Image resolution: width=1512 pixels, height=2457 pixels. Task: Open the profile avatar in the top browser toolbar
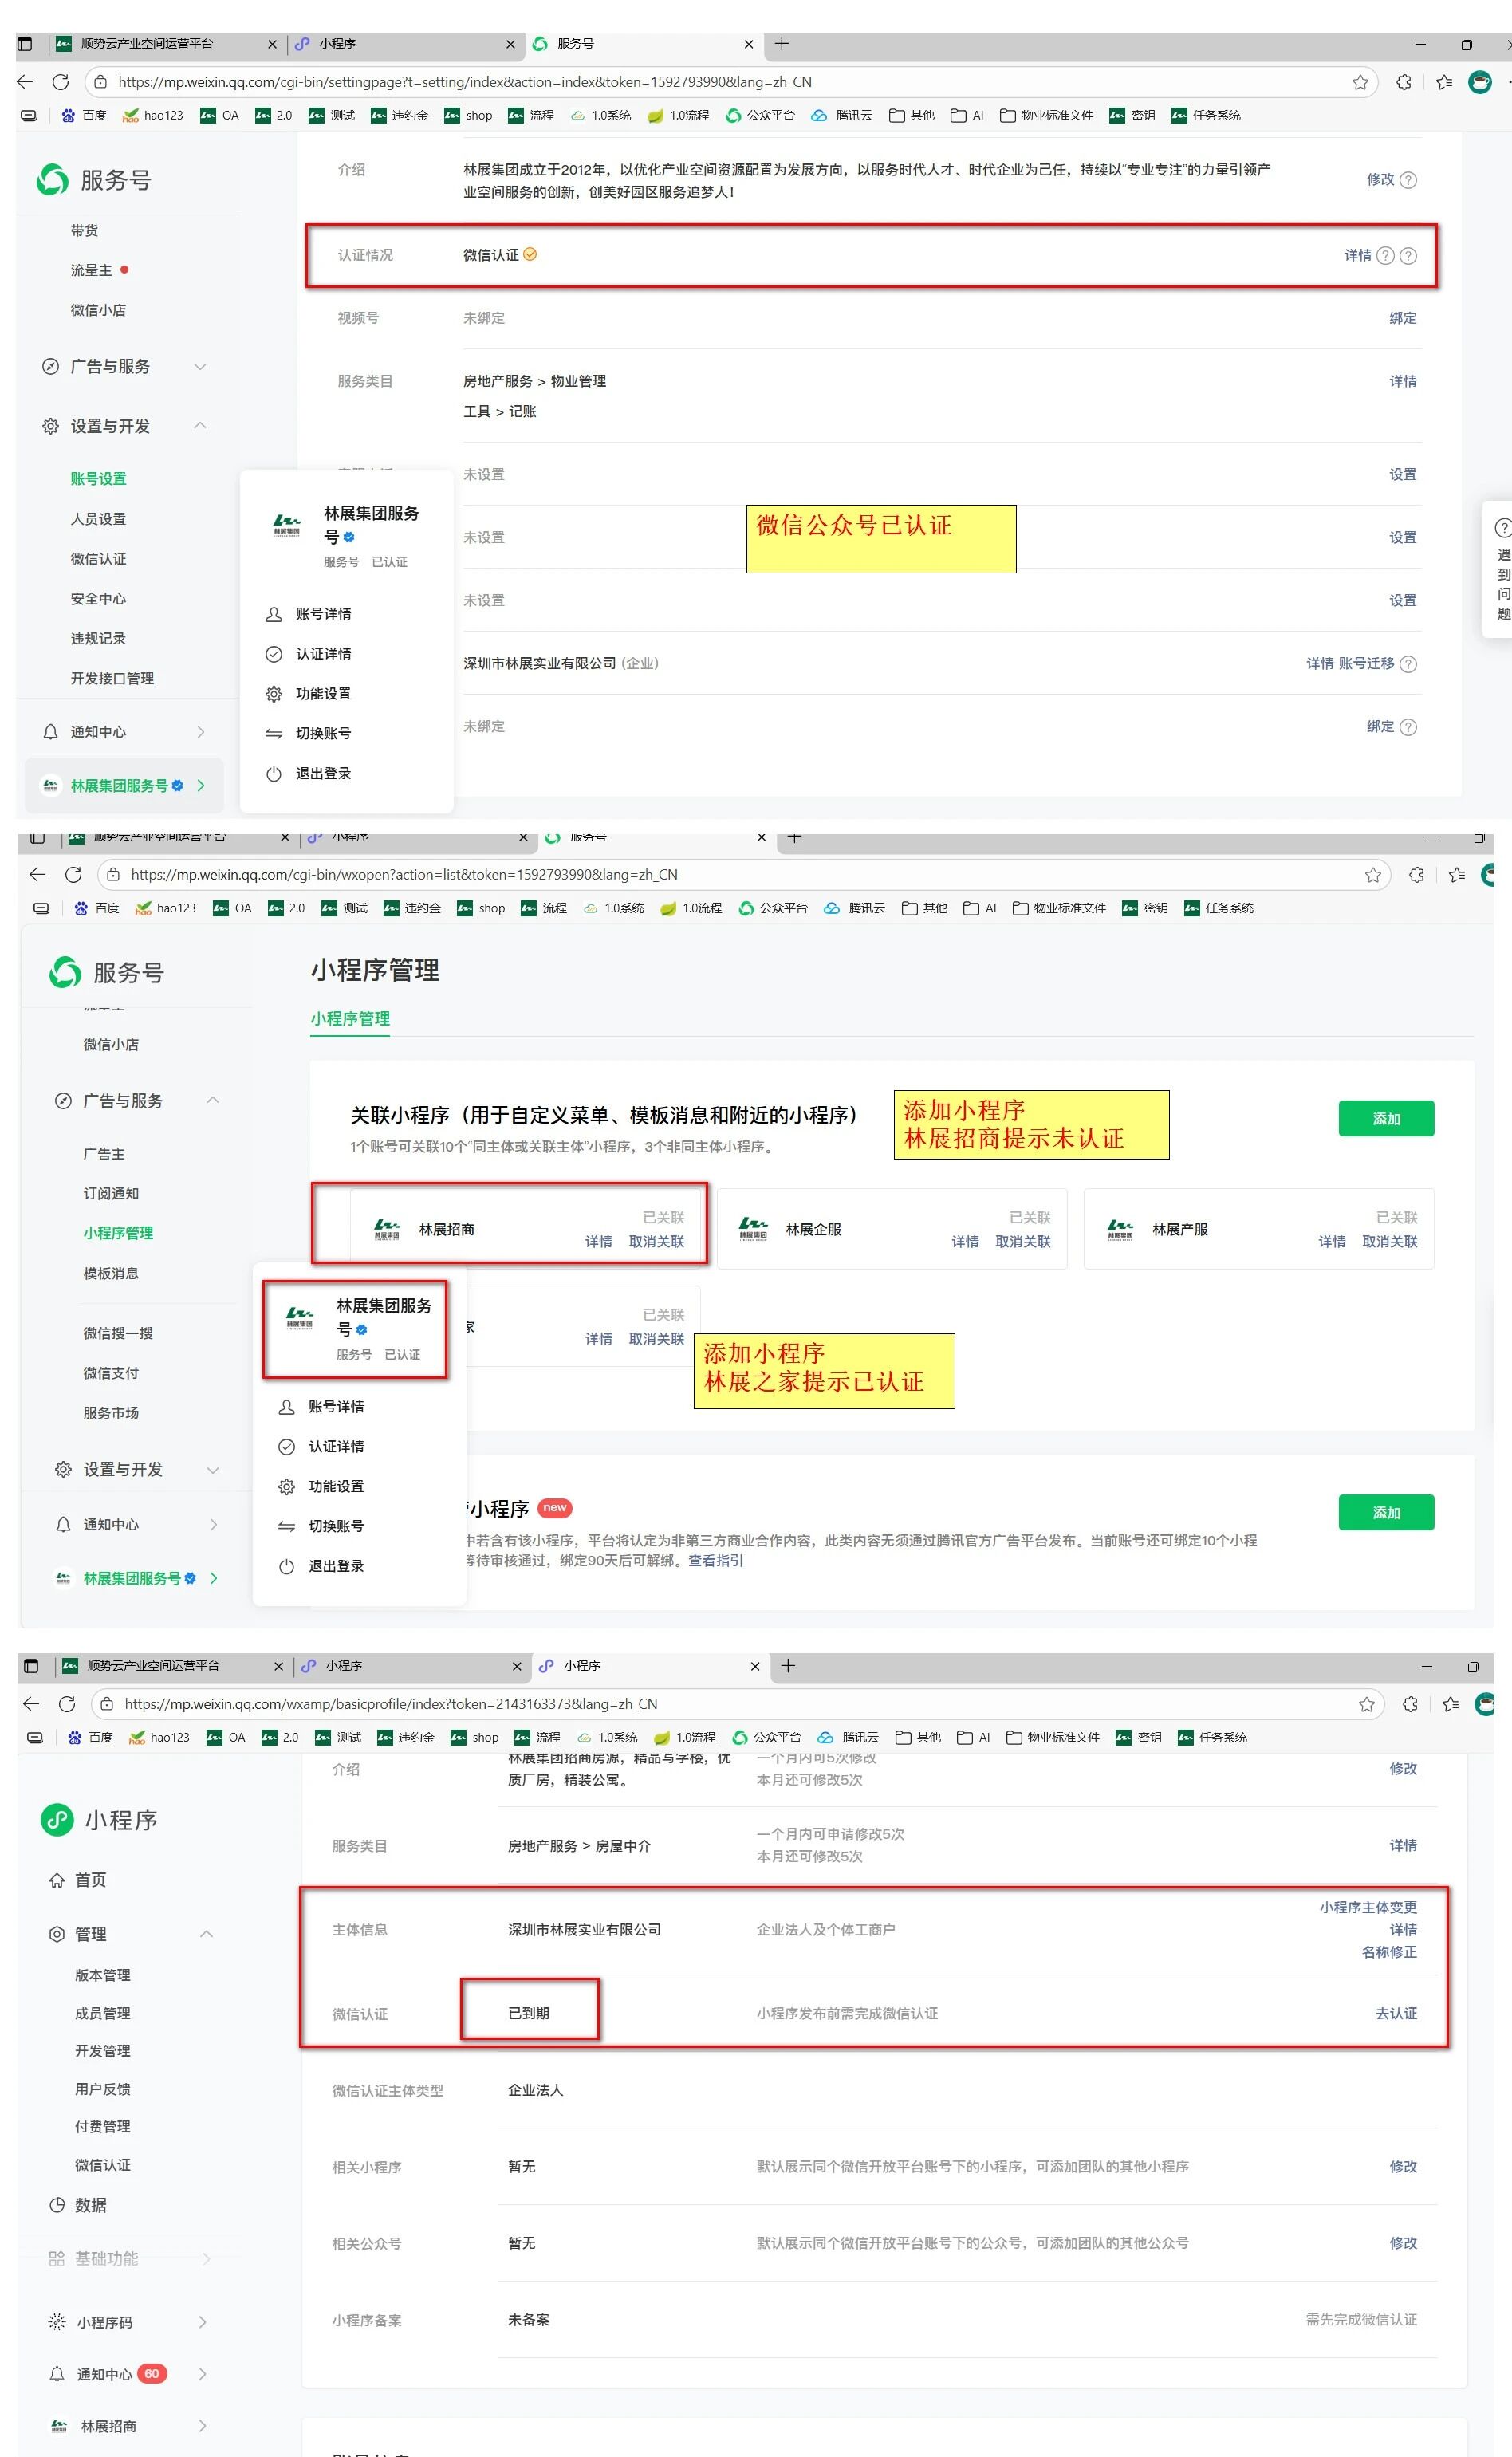(x=1480, y=82)
